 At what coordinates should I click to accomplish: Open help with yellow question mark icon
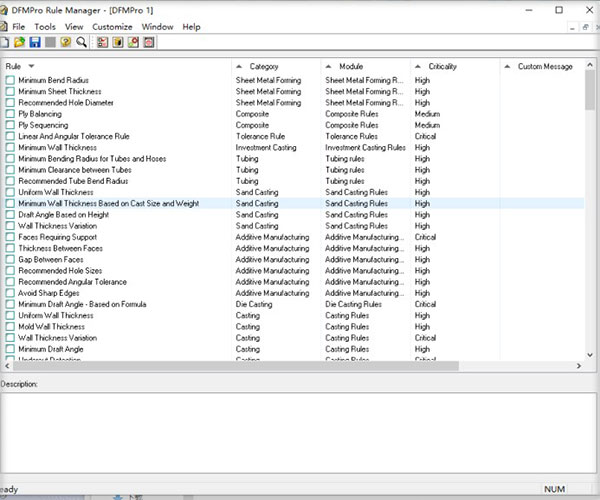(65, 42)
